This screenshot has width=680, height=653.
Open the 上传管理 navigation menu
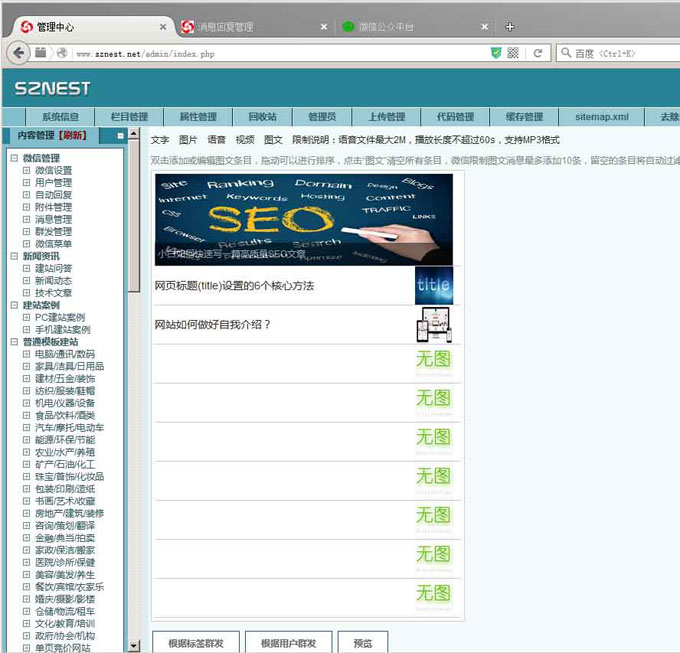tap(386, 117)
